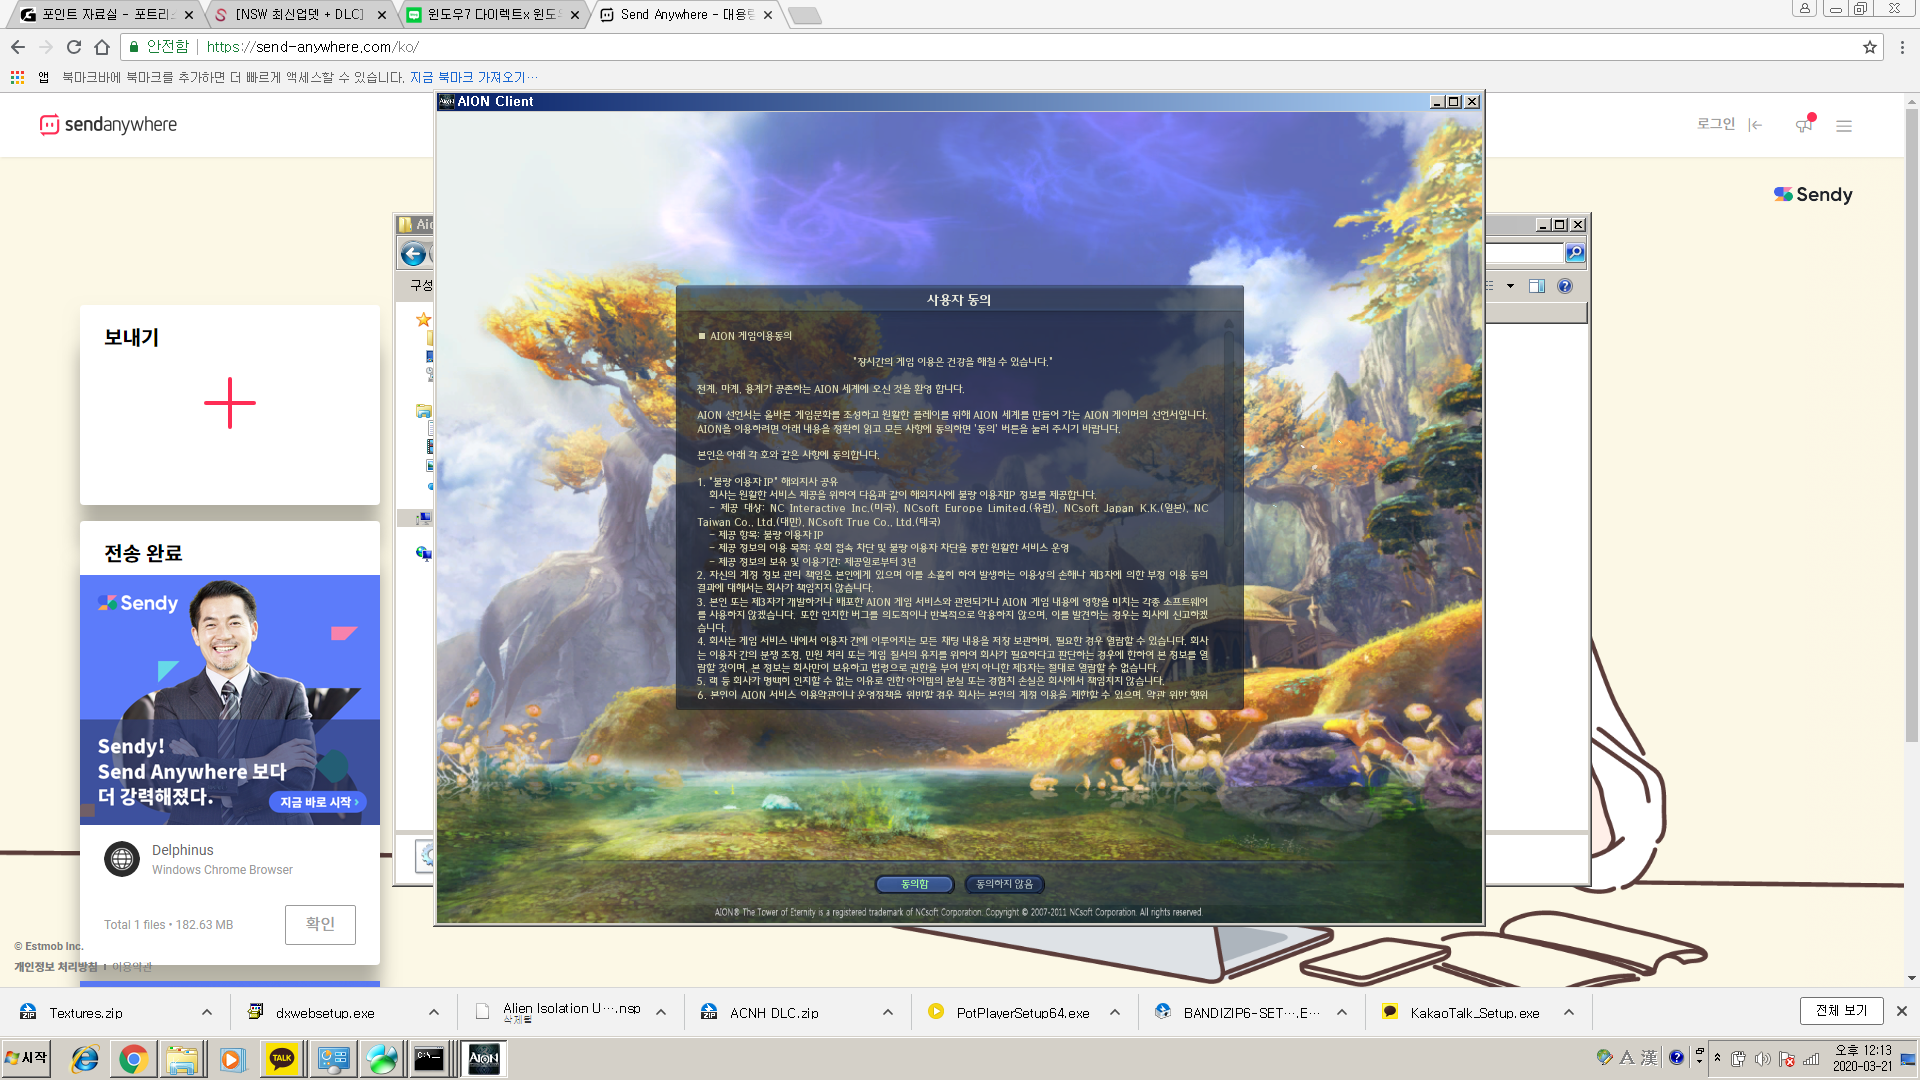
Task: Click the Chrome address bar URL
Action: [x=312, y=47]
